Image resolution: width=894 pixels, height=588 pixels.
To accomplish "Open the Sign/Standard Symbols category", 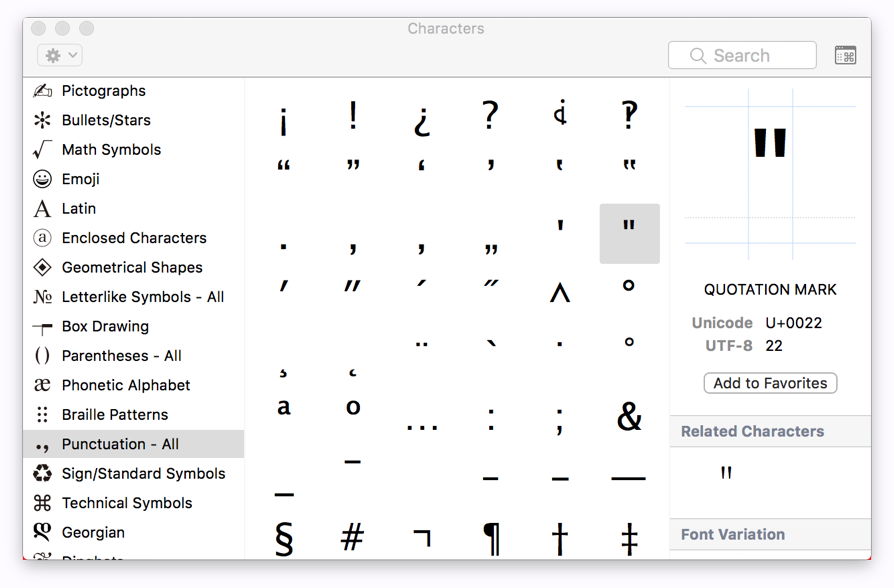I will click(143, 474).
